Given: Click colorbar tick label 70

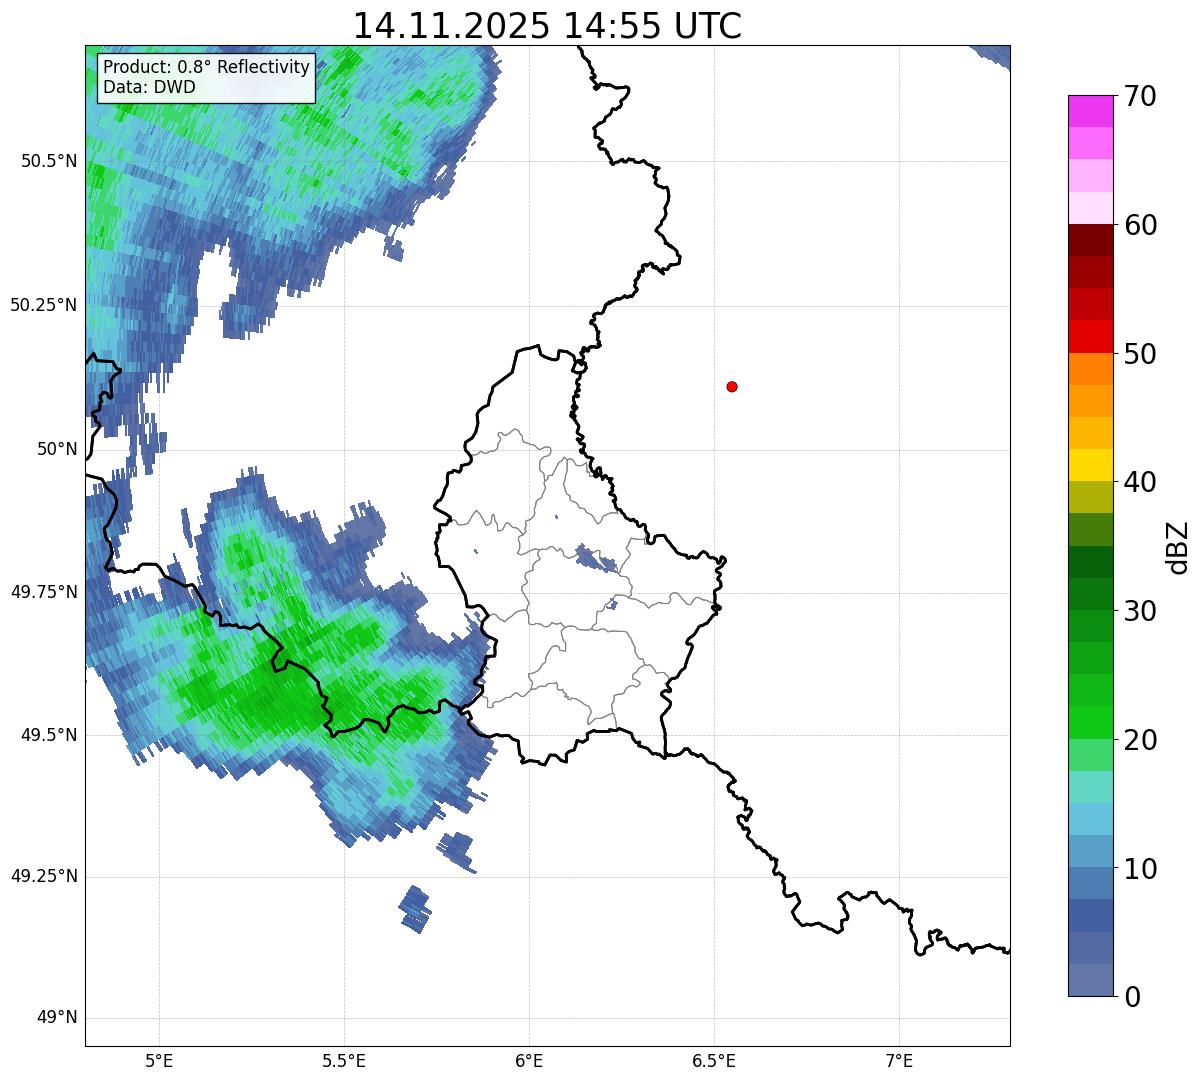Looking at the screenshot, I should tap(1140, 96).
